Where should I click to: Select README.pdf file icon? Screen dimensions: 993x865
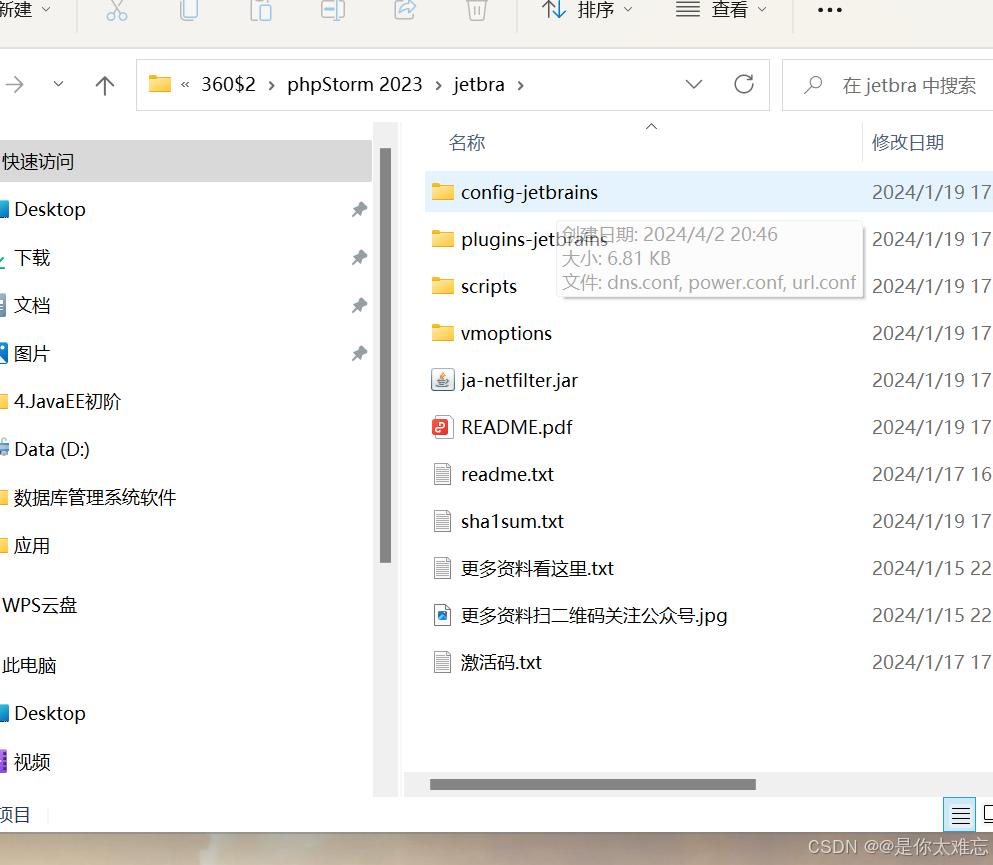click(x=442, y=427)
